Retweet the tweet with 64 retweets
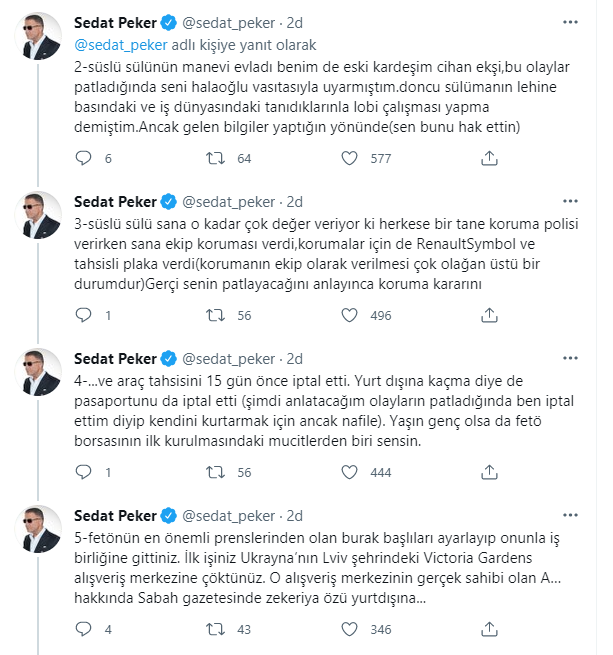The width and height of the screenshot is (613, 655). click(214, 158)
